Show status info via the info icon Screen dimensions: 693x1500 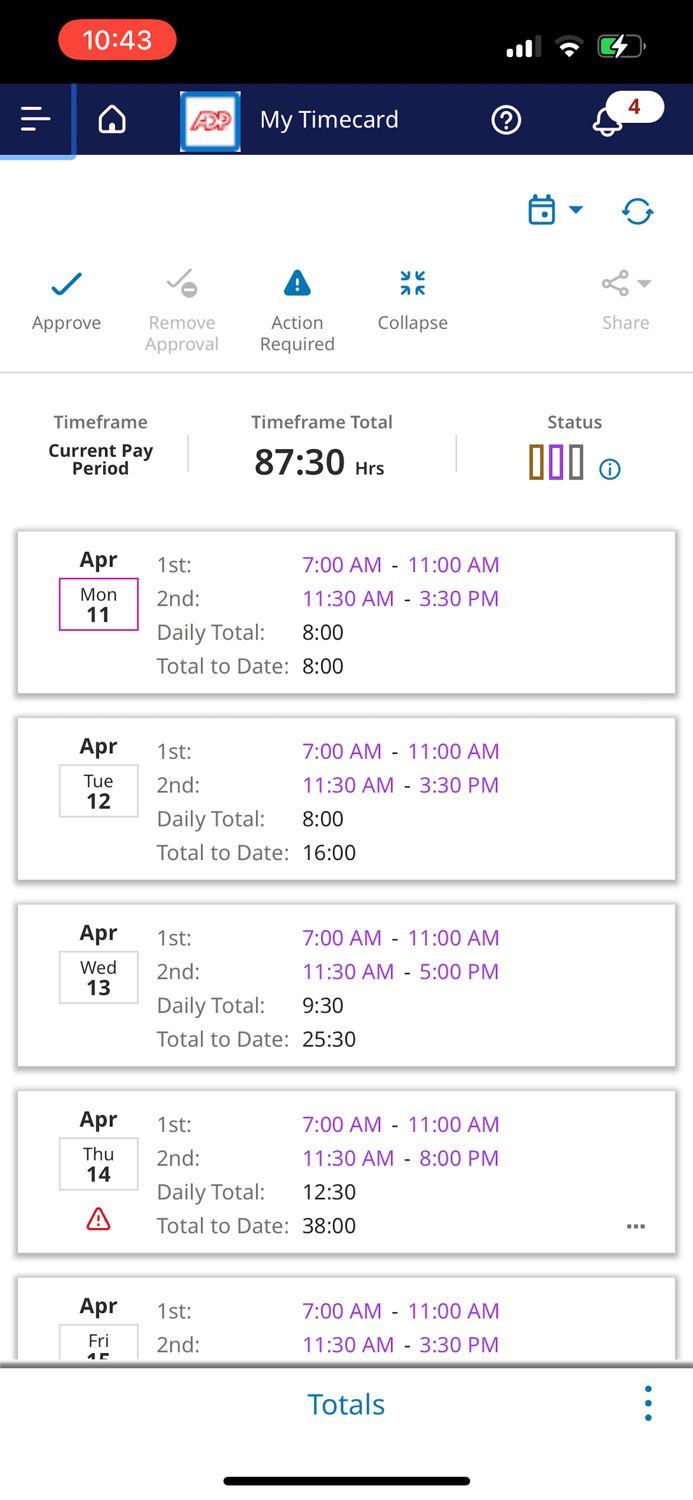coord(610,469)
